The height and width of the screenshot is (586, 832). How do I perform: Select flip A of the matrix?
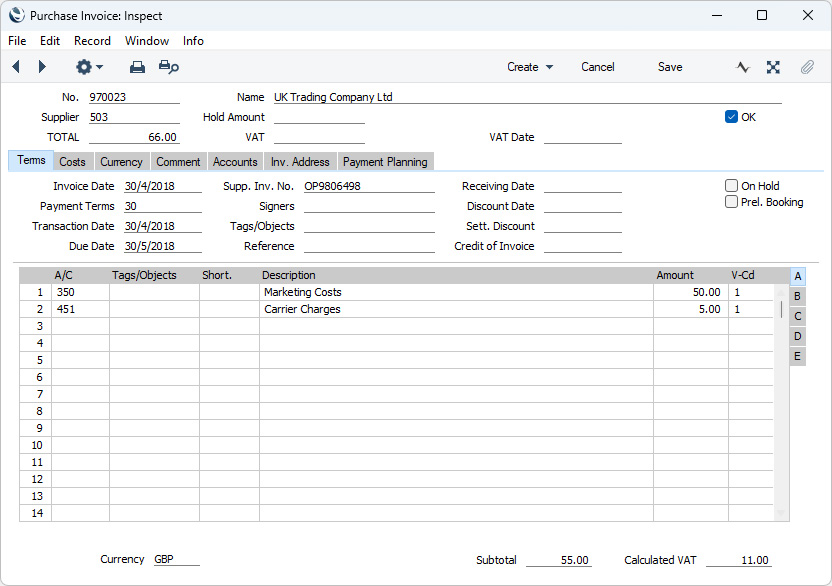point(798,276)
